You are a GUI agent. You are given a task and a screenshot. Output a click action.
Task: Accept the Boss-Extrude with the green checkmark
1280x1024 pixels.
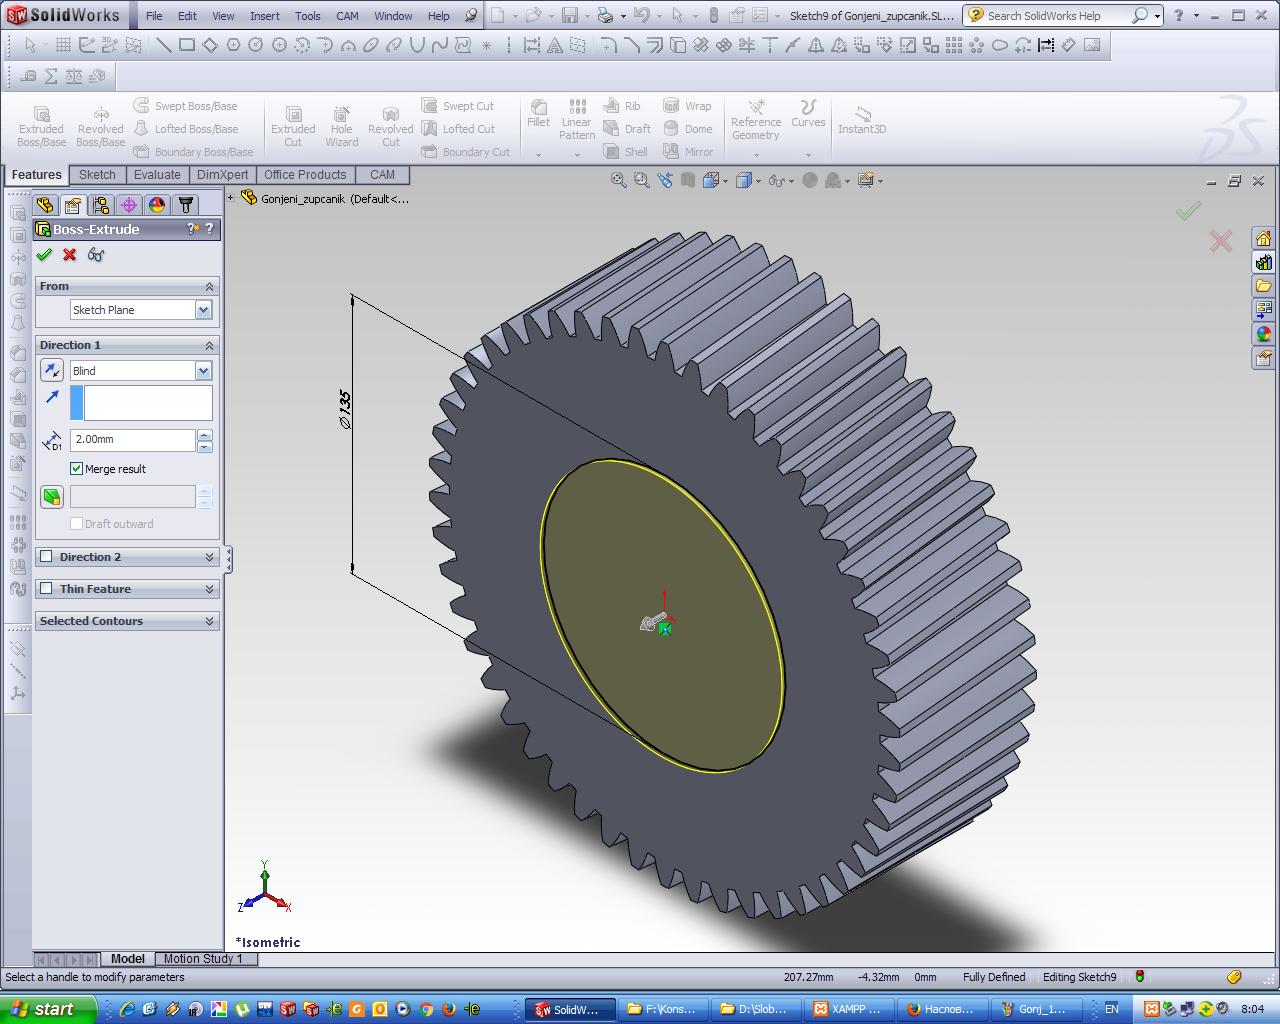click(44, 255)
